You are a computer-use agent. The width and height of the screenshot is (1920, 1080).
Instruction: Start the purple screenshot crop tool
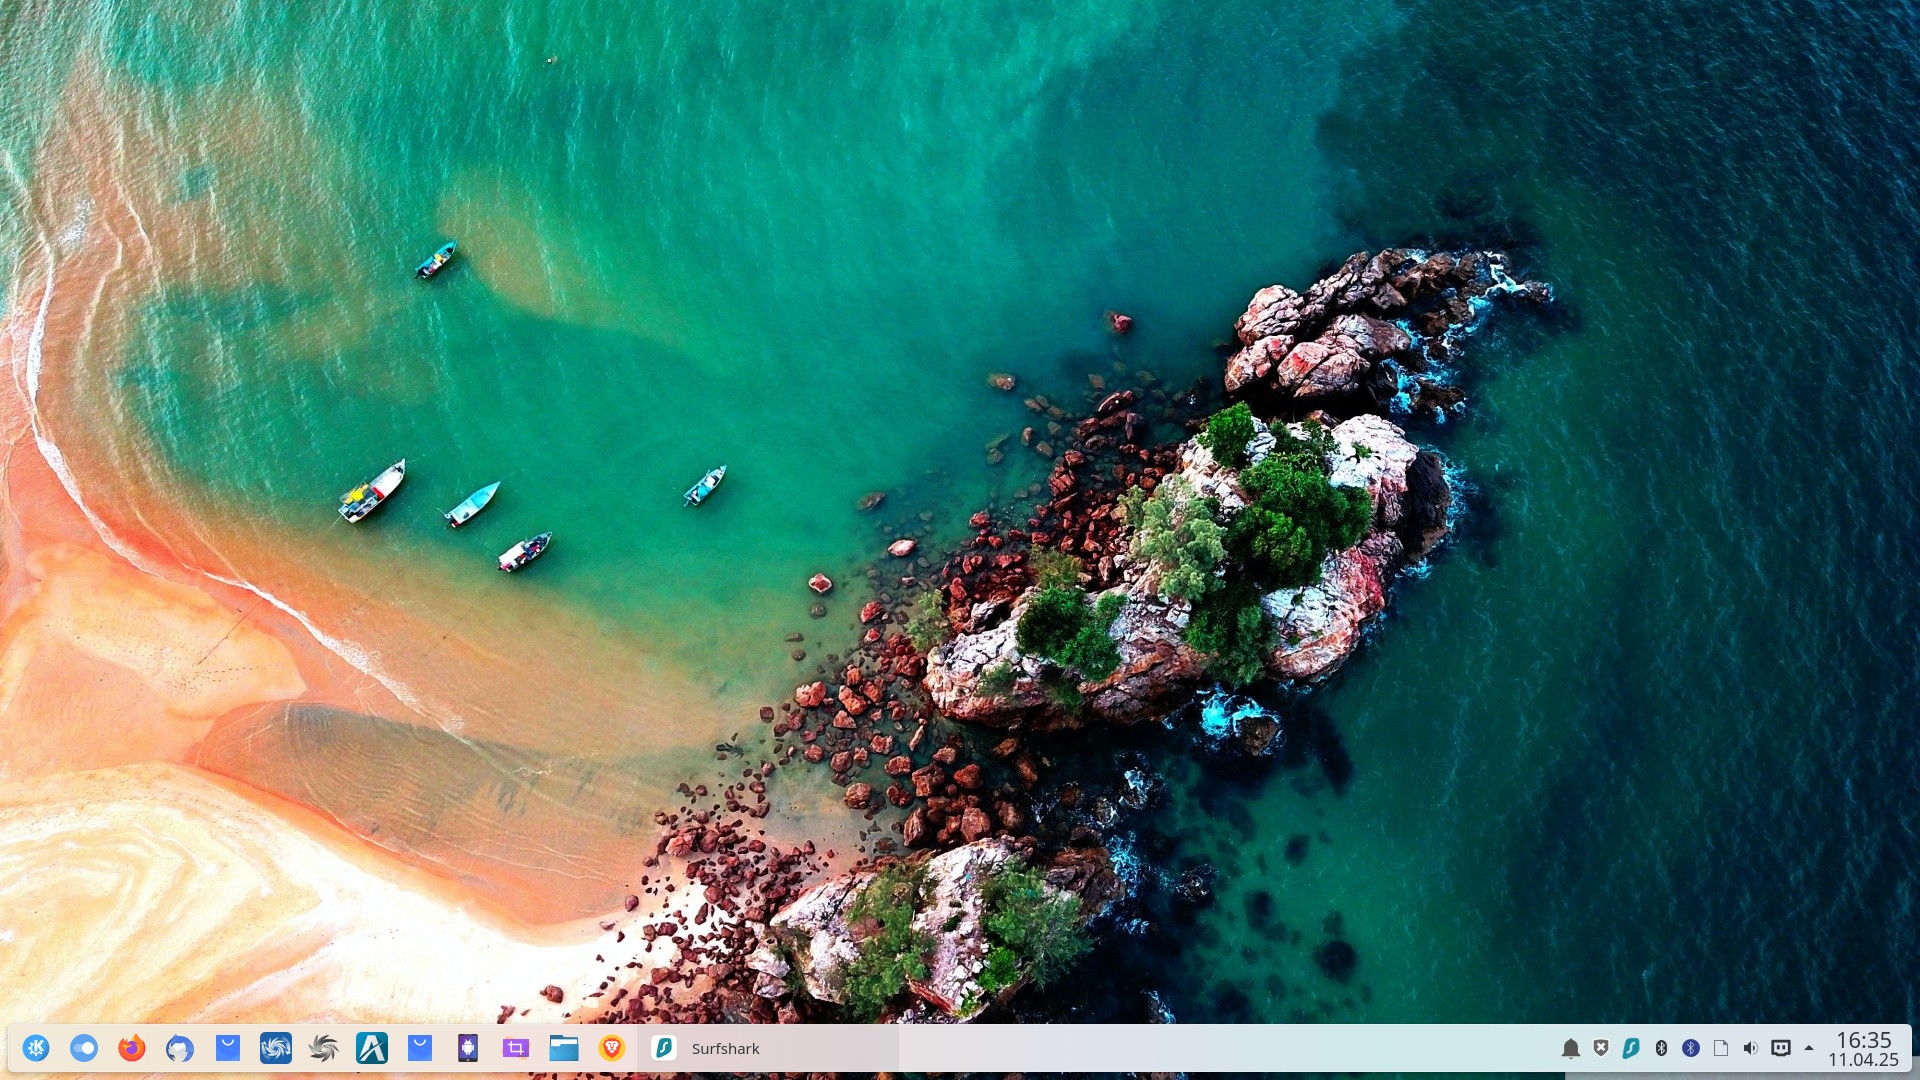point(516,1048)
